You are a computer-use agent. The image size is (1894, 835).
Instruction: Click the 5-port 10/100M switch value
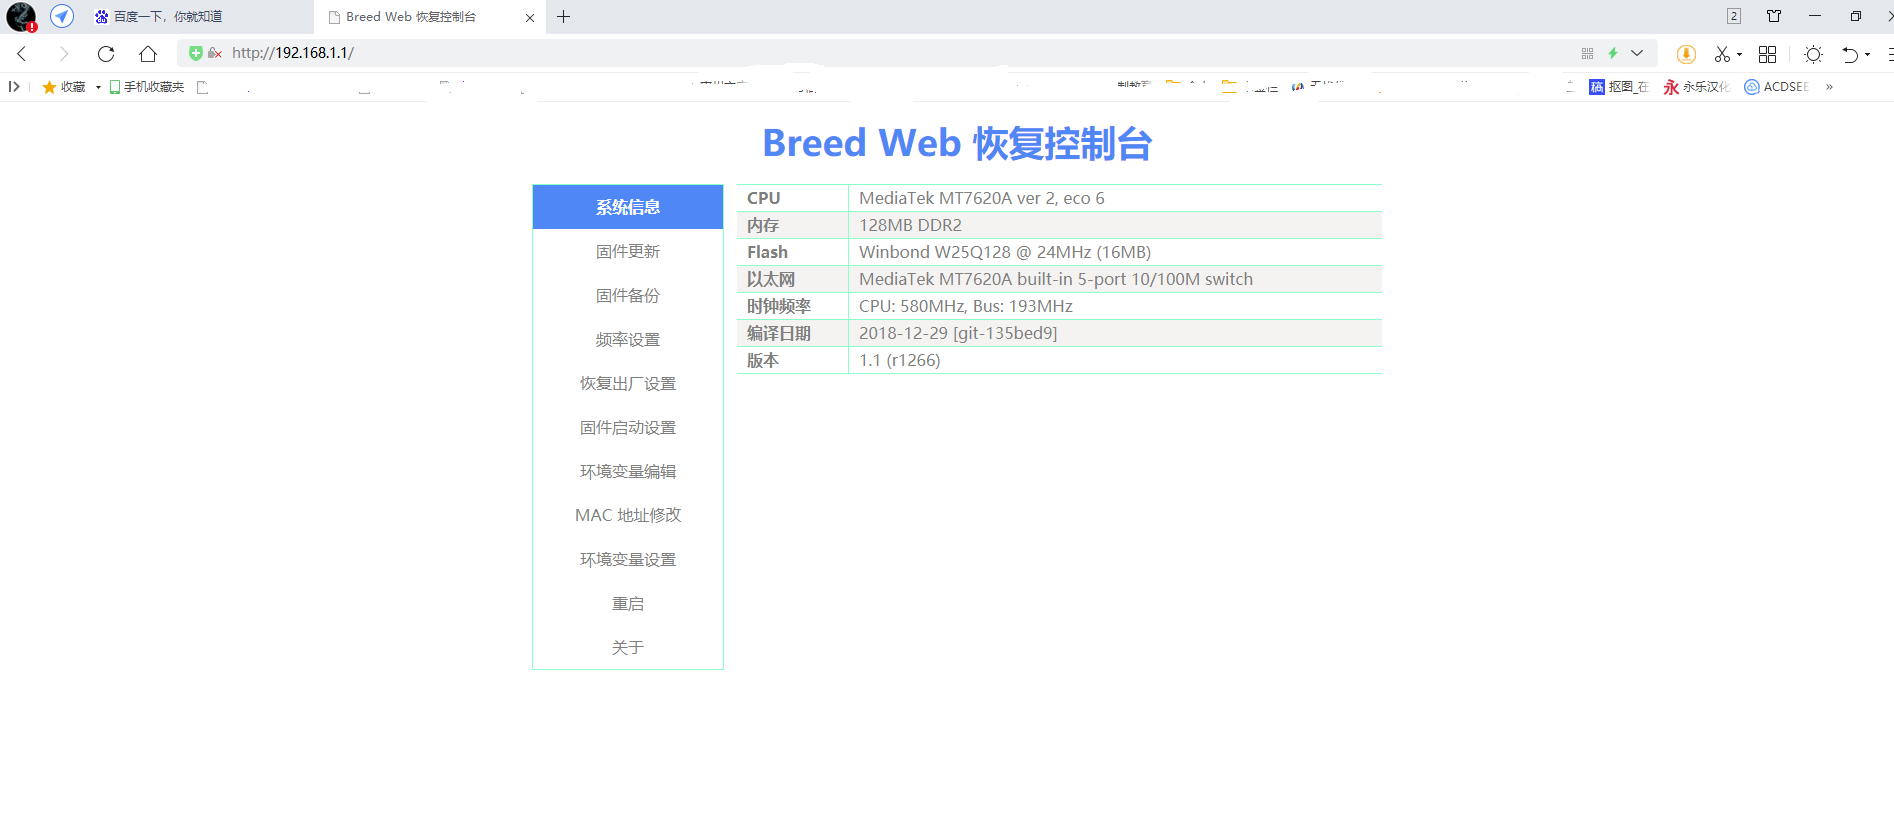click(x=1056, y=279)
